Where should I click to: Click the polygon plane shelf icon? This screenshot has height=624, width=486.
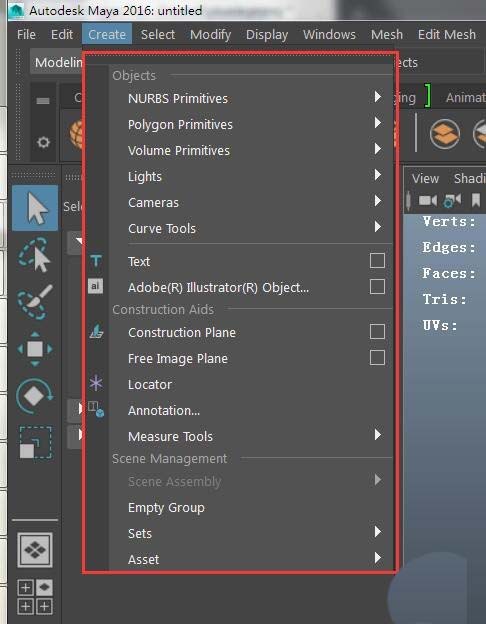coord(445,134)
